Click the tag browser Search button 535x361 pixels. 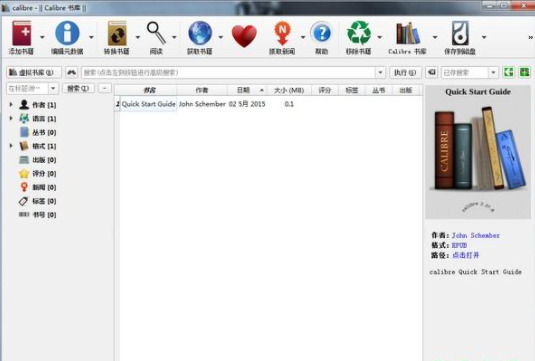(78, 88)
